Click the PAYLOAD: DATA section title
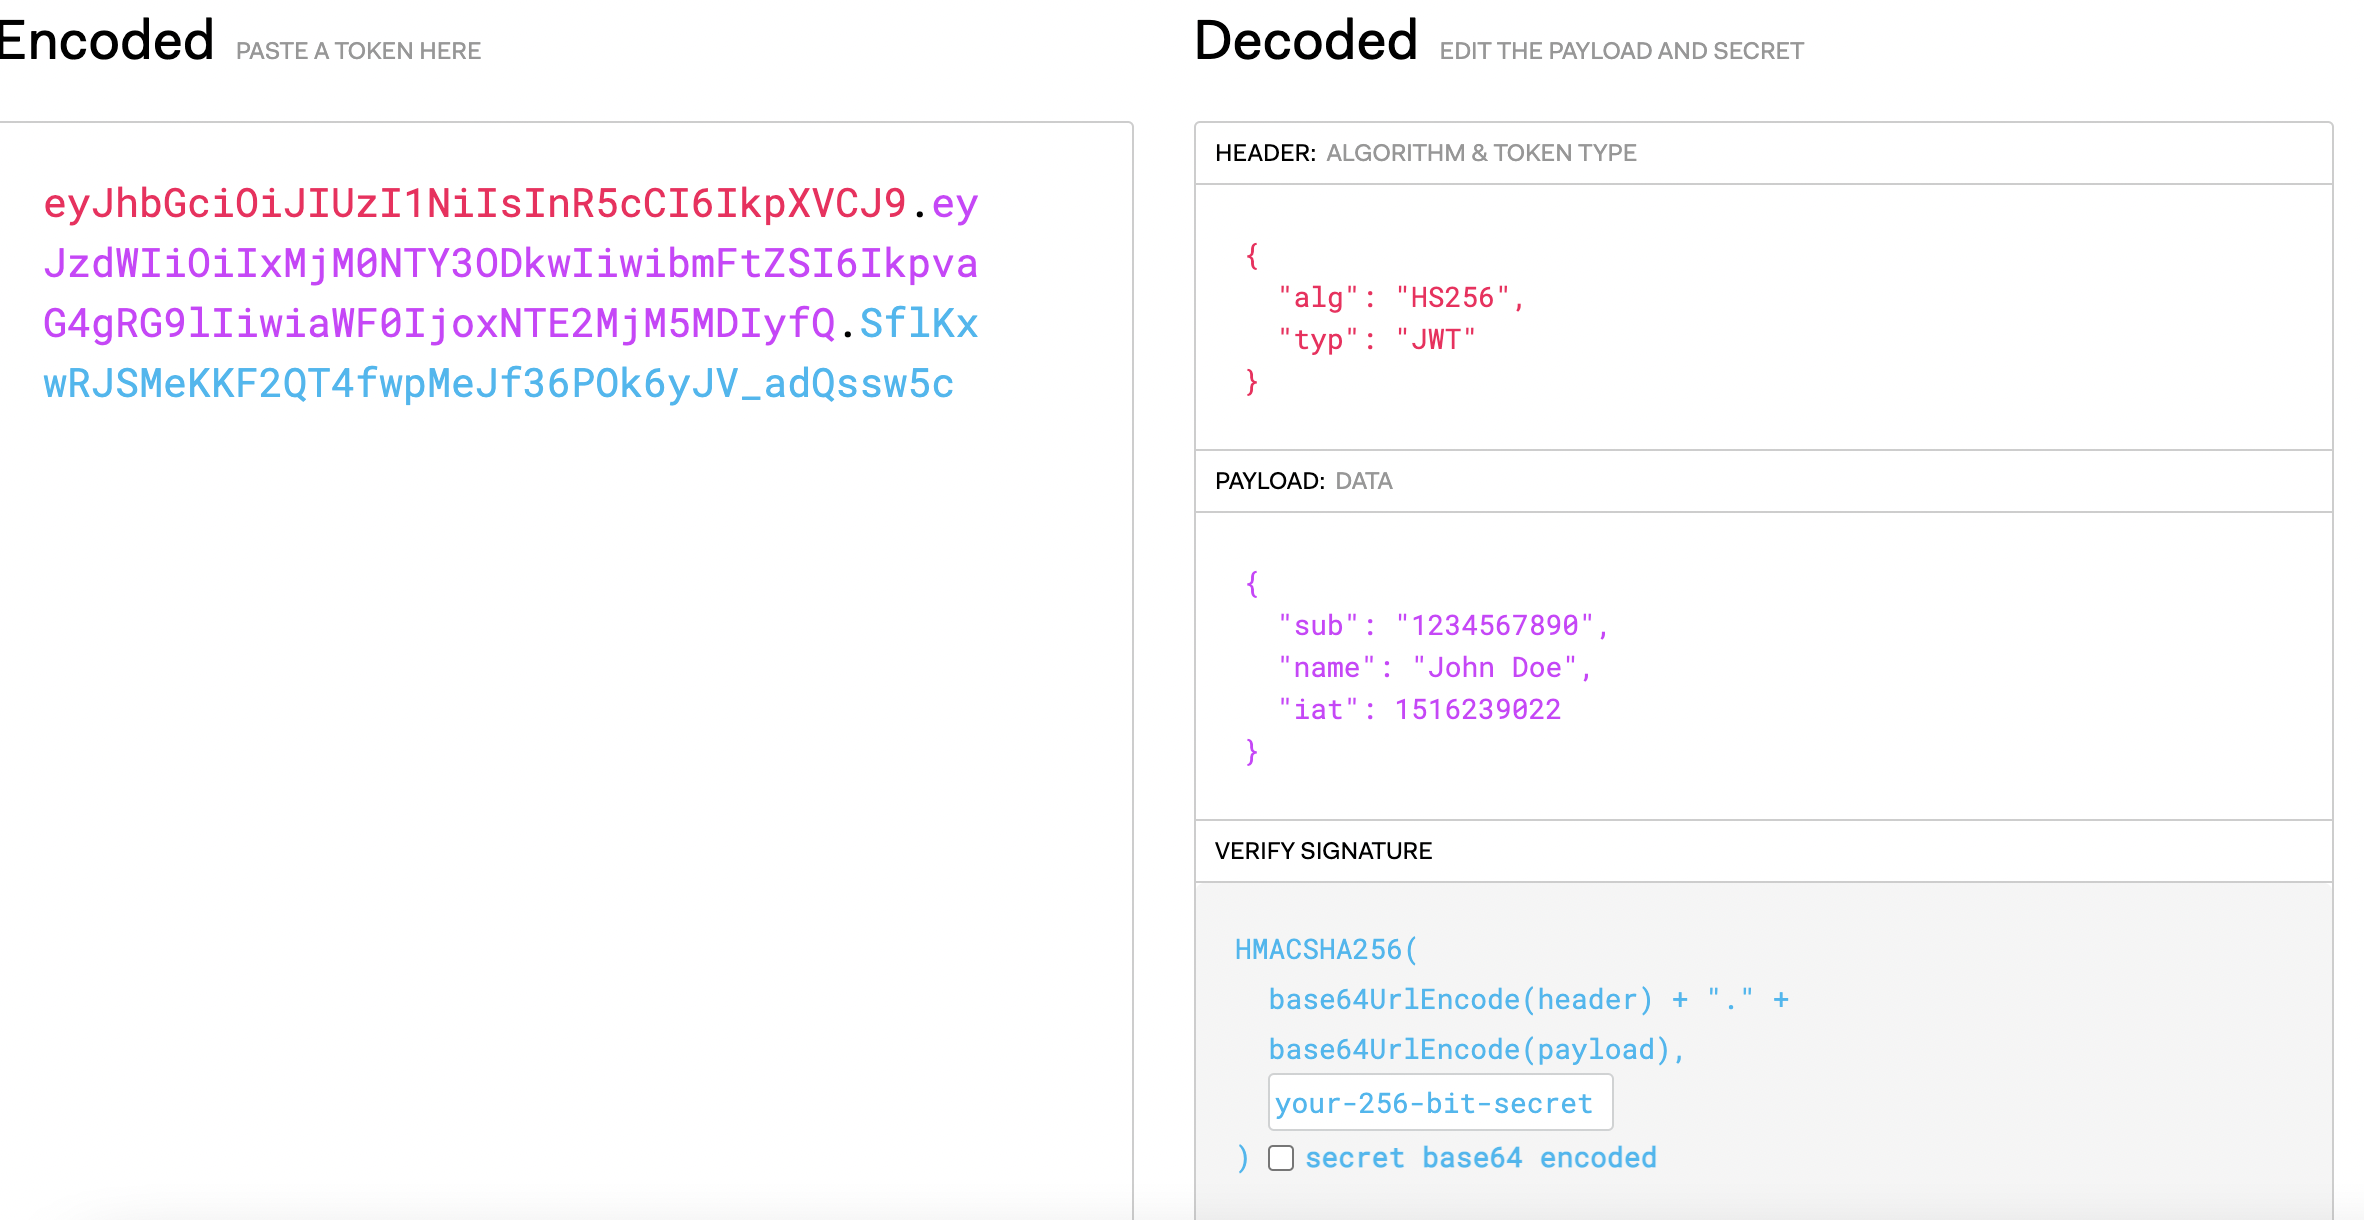The image size is (2364, 1220). [x=1304, y=481]
